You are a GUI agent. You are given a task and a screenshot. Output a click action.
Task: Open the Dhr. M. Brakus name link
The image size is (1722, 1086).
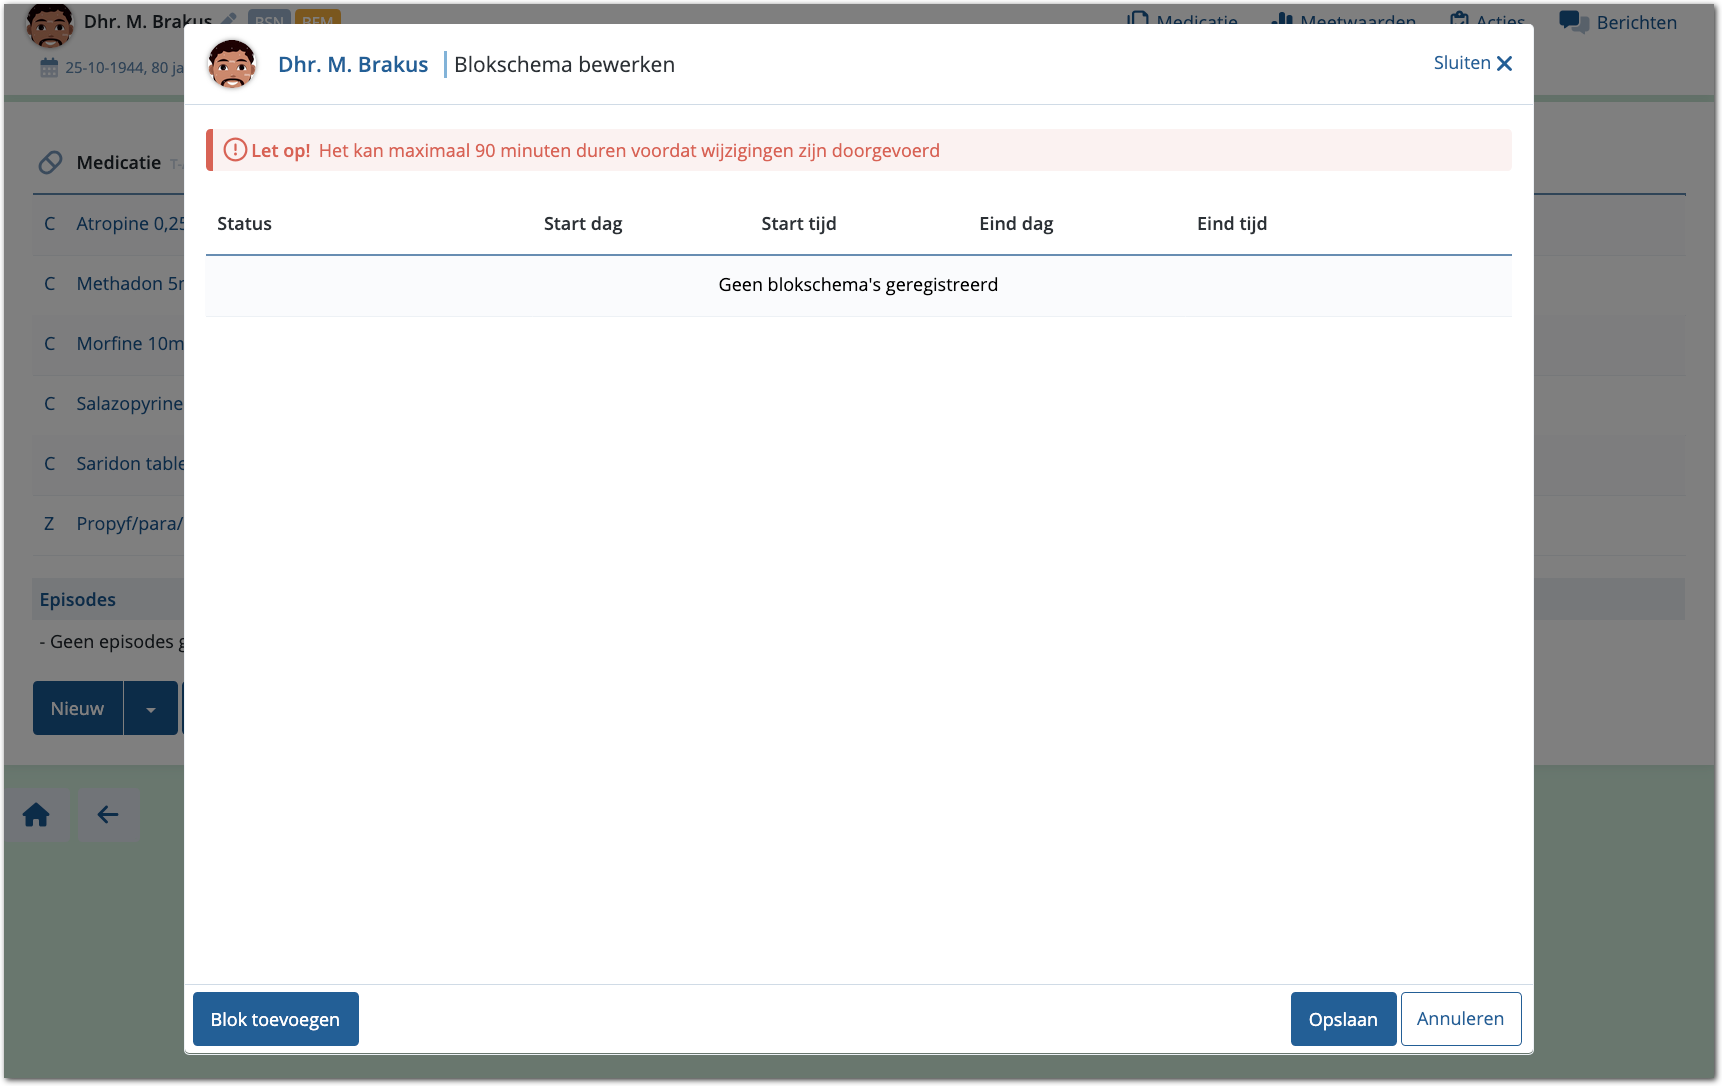click(x=353, y=64)
